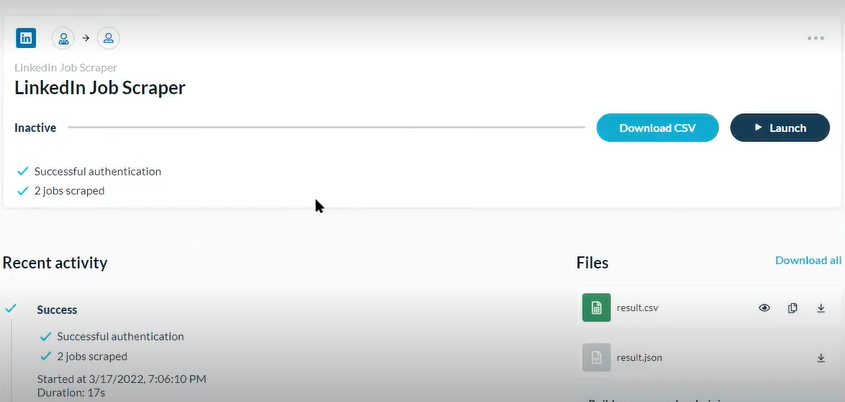Preview result.csv with the eye icon
The height and width of the screenshot is (402, 845).
[764, 308]
